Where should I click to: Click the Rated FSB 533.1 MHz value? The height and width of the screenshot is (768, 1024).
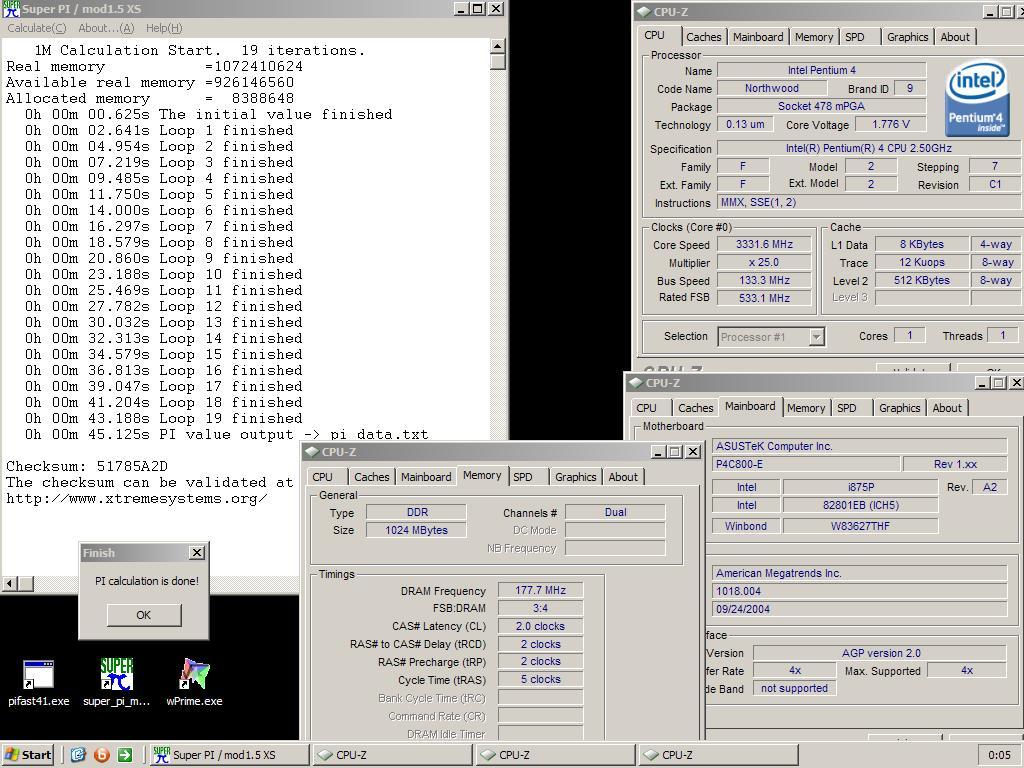[764, 298]
